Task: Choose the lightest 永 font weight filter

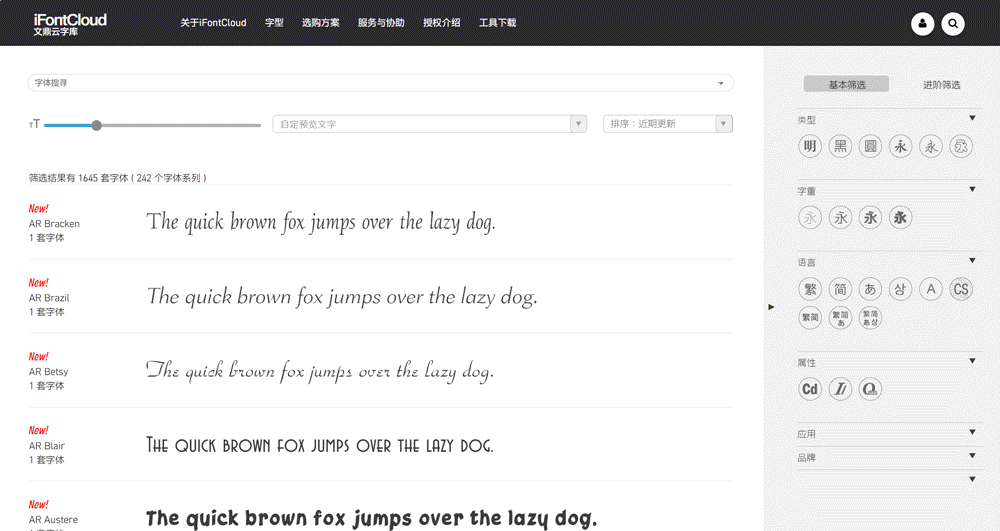Action: (x=810, y=218)
